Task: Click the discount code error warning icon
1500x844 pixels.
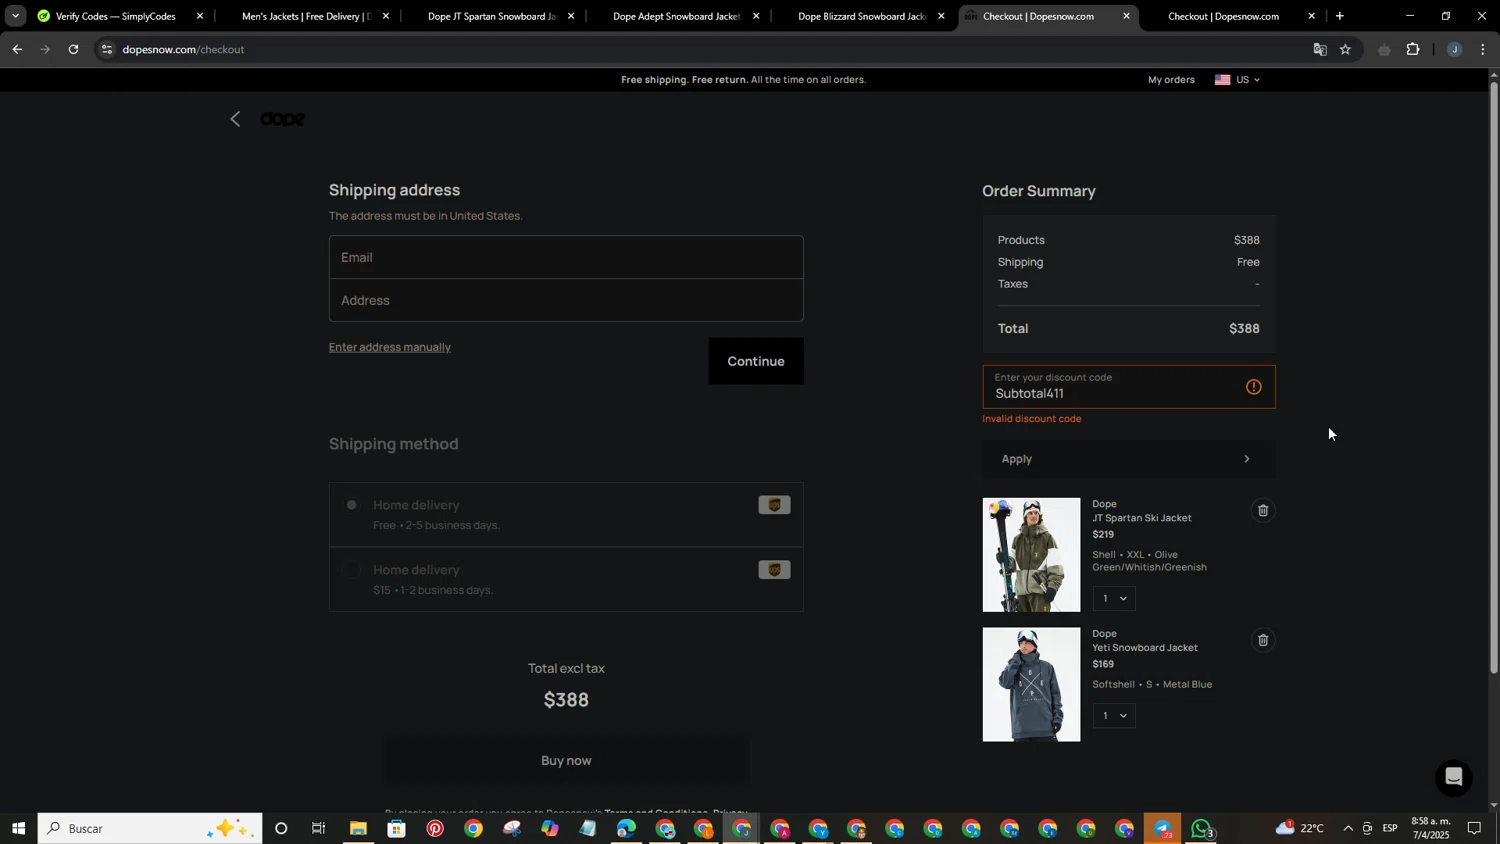Action: (1253, 387)
